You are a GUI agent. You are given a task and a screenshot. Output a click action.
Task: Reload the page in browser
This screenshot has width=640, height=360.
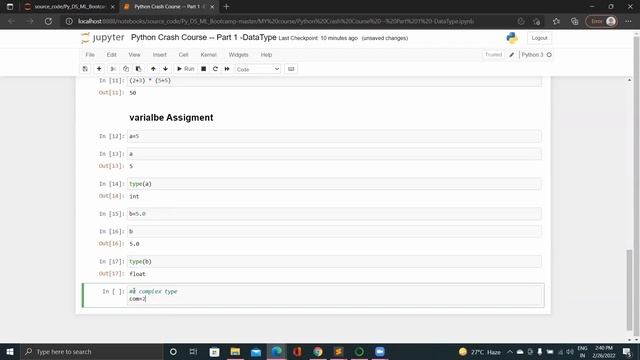point(48,21)
